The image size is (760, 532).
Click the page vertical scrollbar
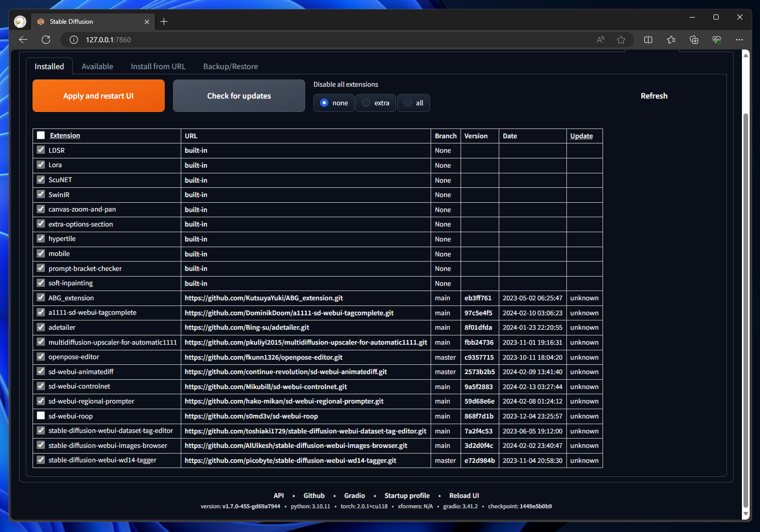pos(746,310)
